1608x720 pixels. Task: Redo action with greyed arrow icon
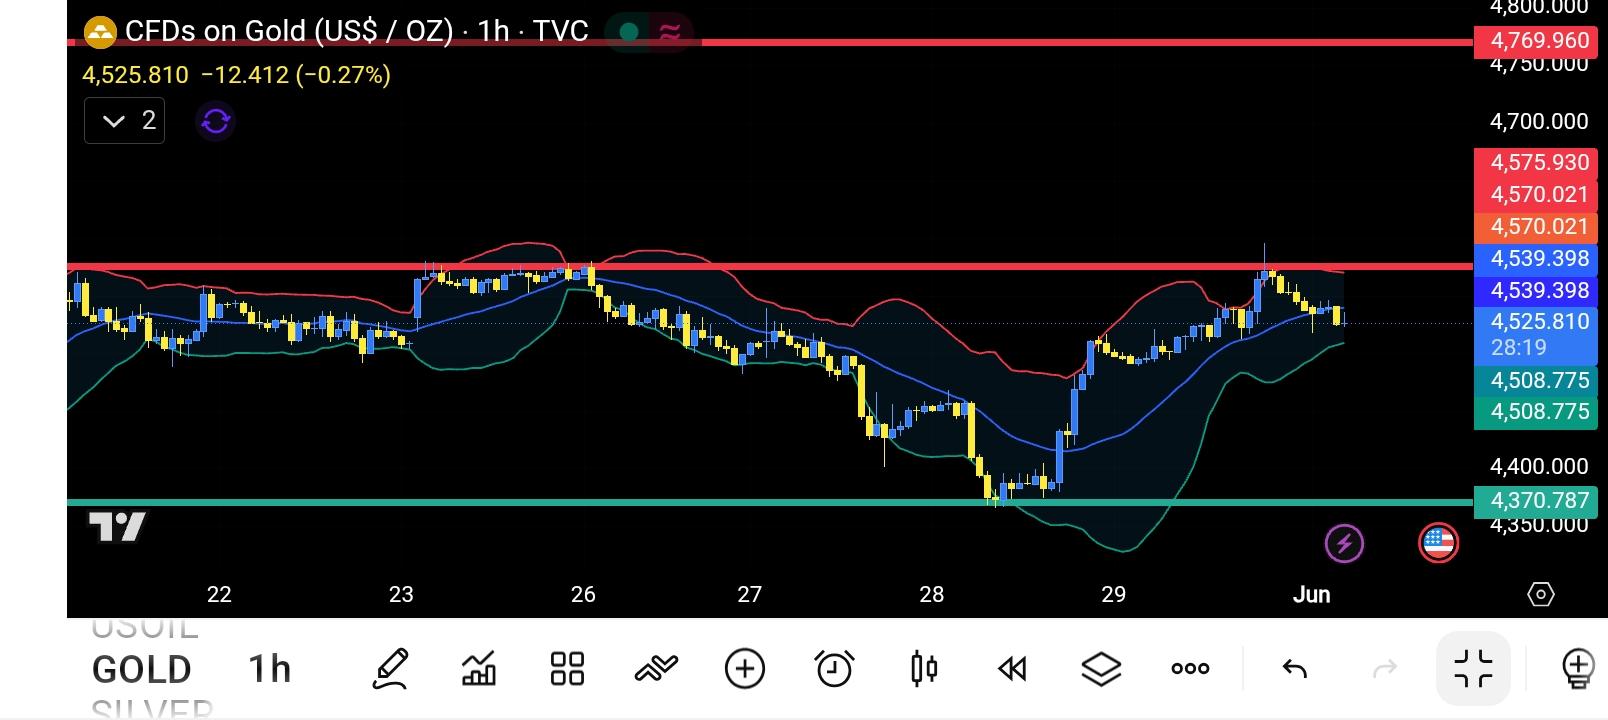[x=1385, y=668]
